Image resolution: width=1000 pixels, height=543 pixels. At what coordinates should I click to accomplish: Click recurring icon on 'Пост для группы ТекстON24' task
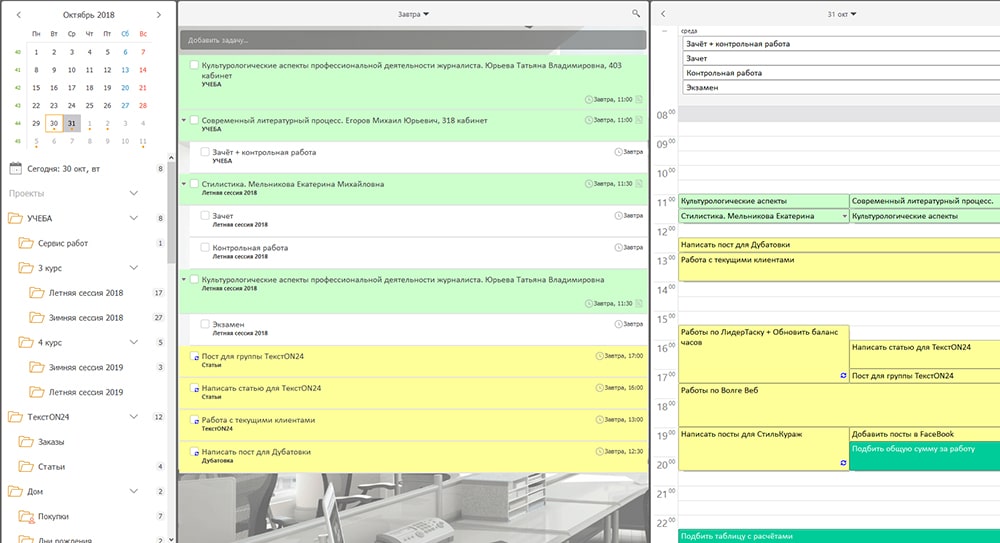tap(195, 357)
